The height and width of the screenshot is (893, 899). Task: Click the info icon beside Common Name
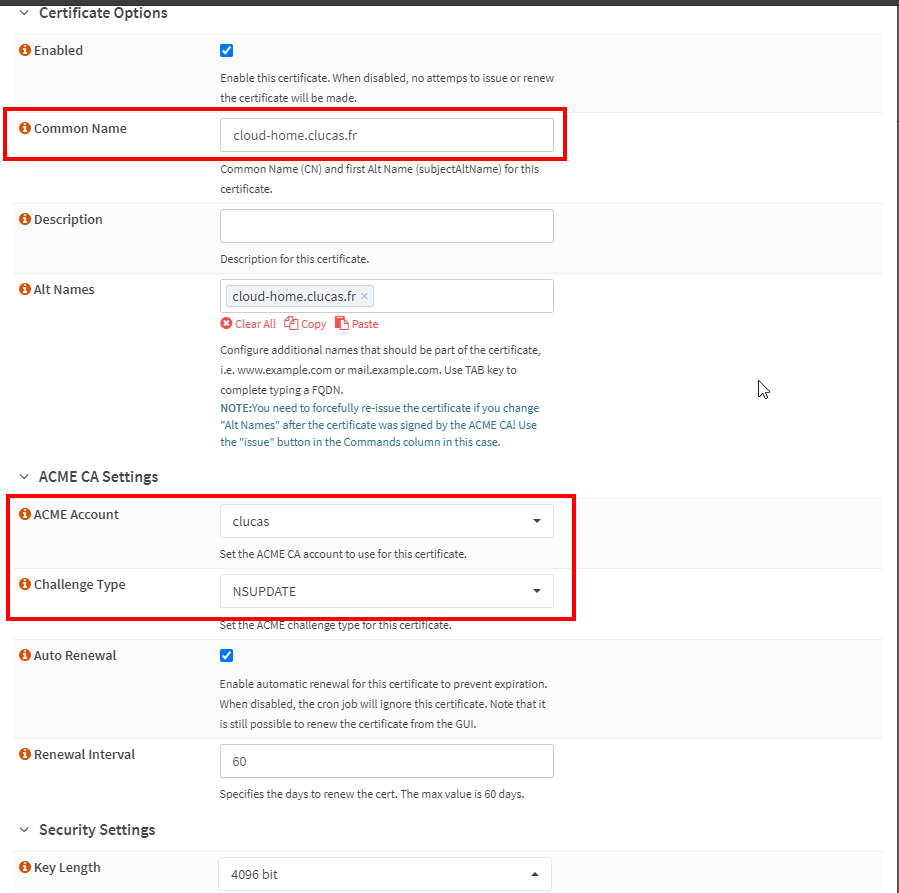[25, 129]
